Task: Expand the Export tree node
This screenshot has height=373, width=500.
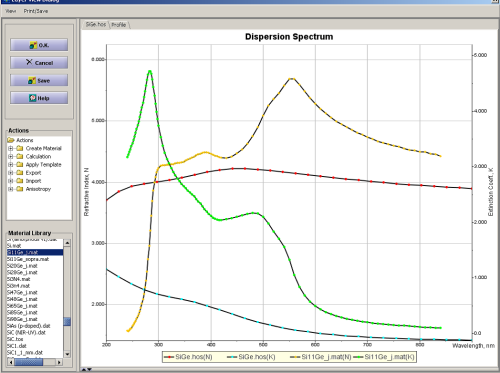Action: 10,173
